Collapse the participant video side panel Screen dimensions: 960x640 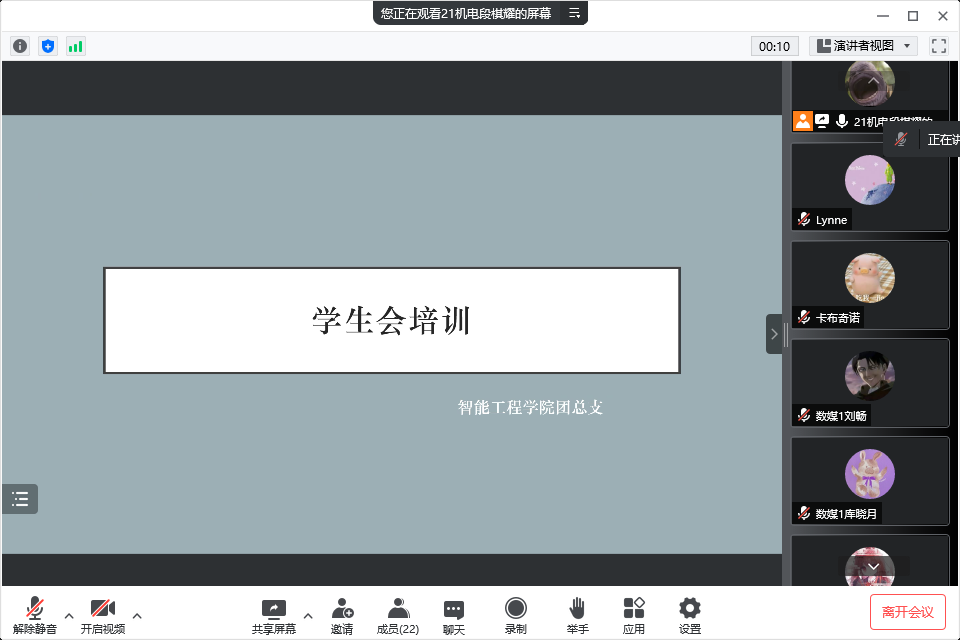coord(774,334)
